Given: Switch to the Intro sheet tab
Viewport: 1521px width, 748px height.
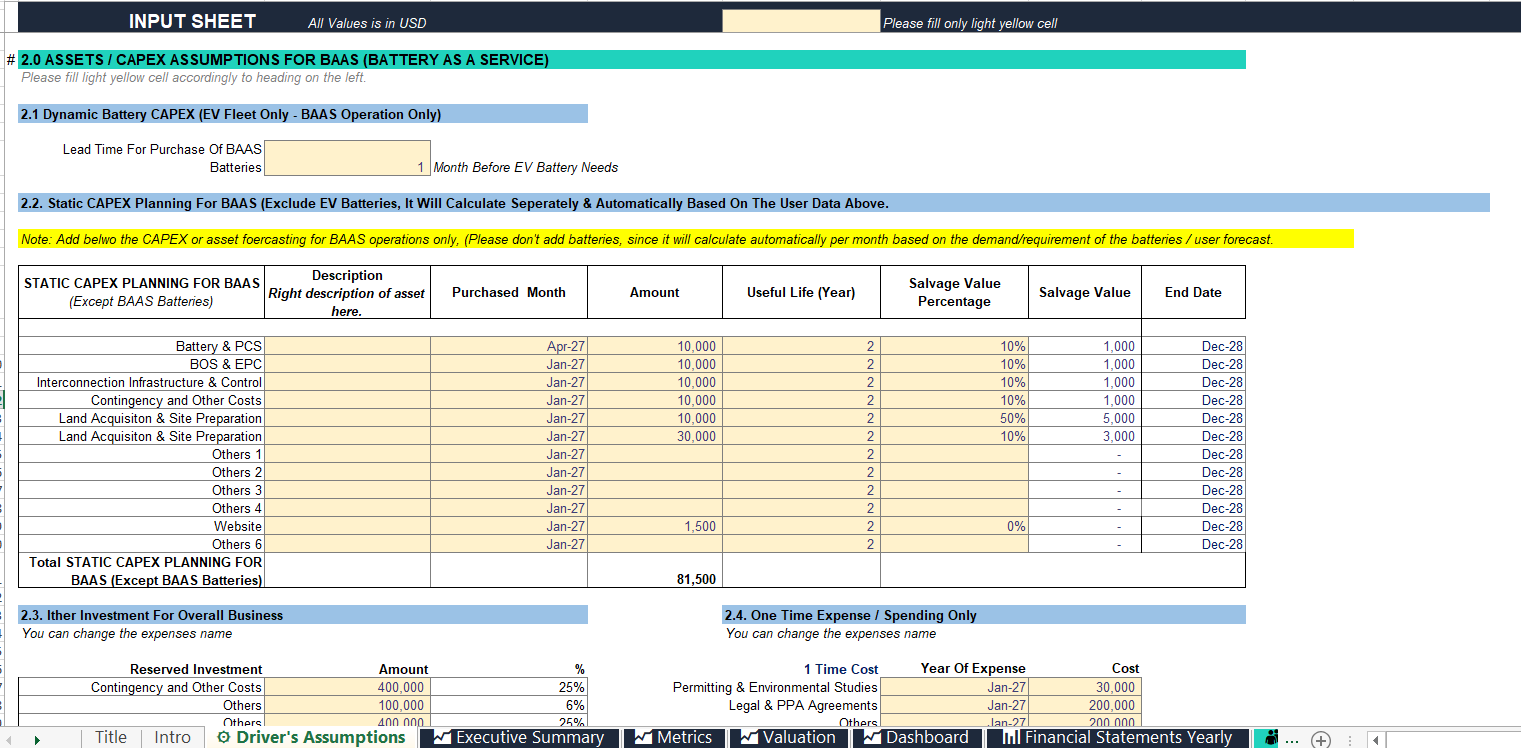Looking at the screenshot, I should pos(172,737).
